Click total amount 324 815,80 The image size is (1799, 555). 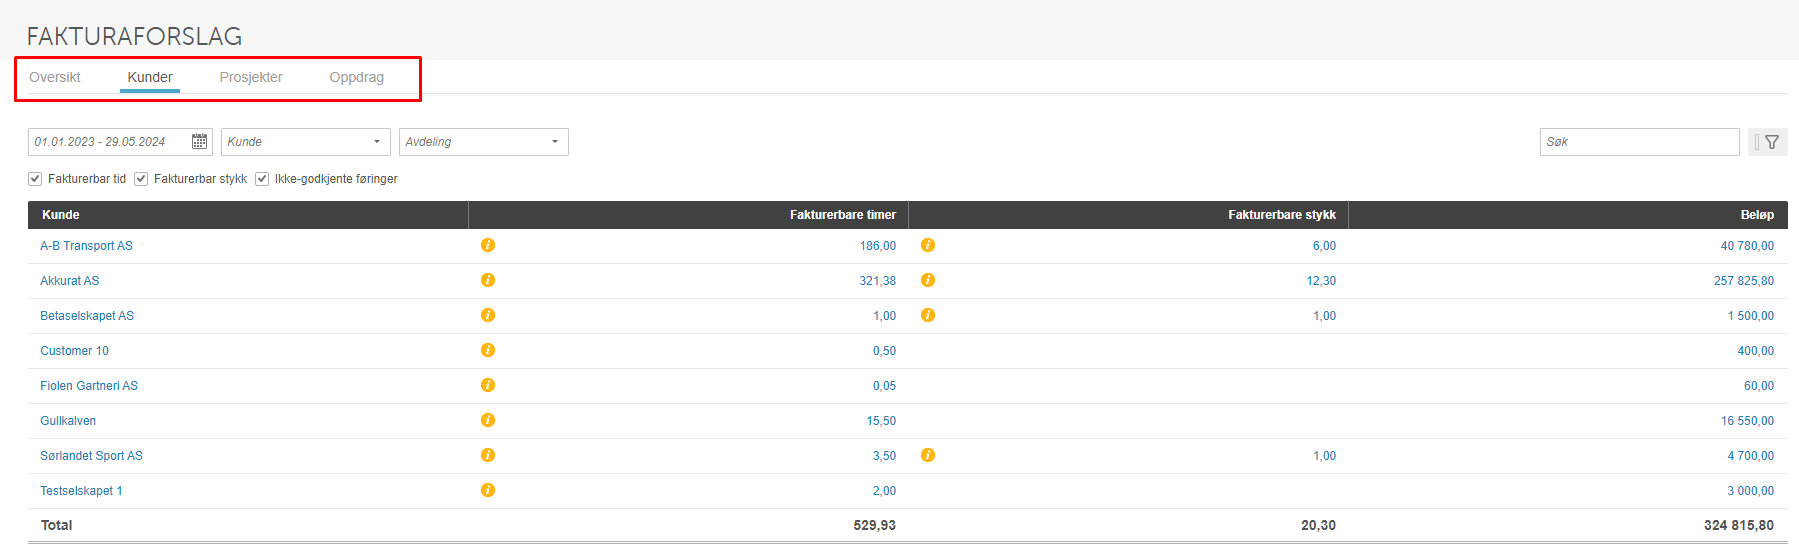tap(1739, 525)
